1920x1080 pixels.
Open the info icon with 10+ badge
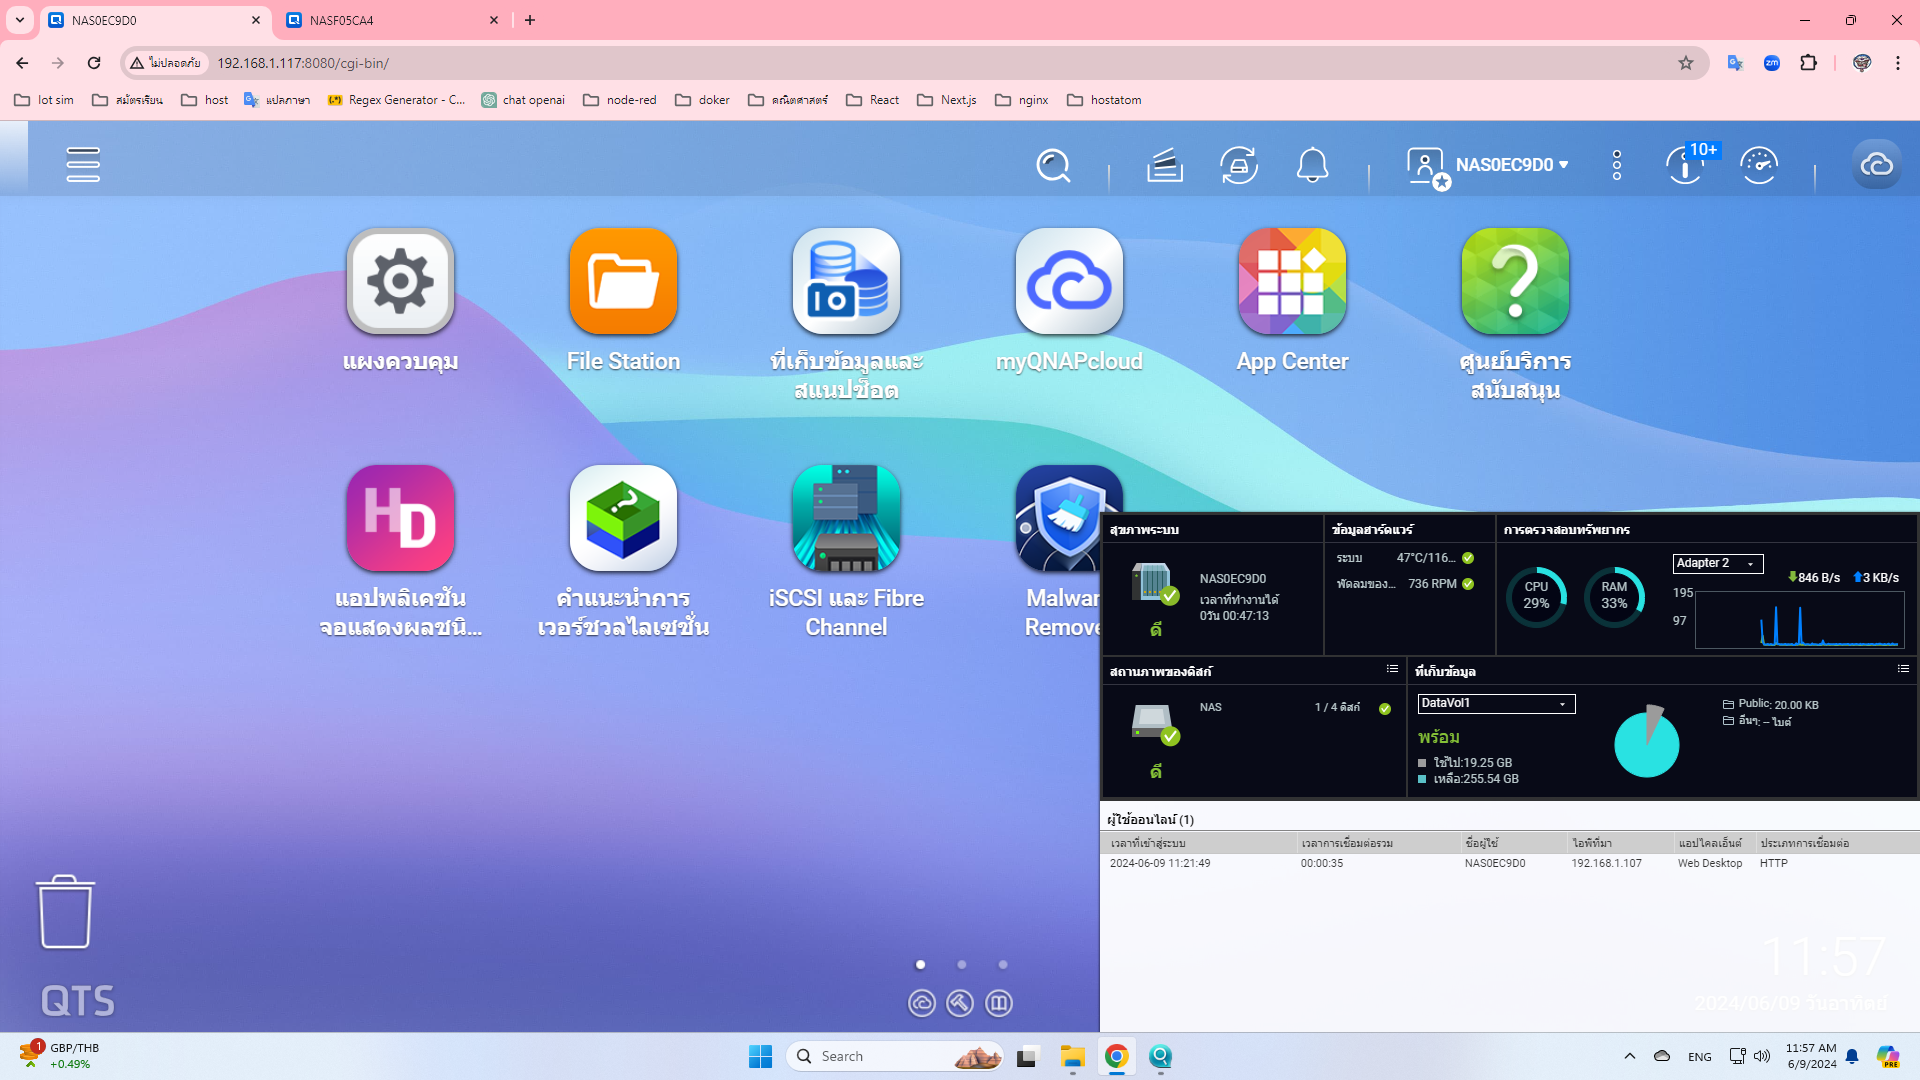[1686, 165]
